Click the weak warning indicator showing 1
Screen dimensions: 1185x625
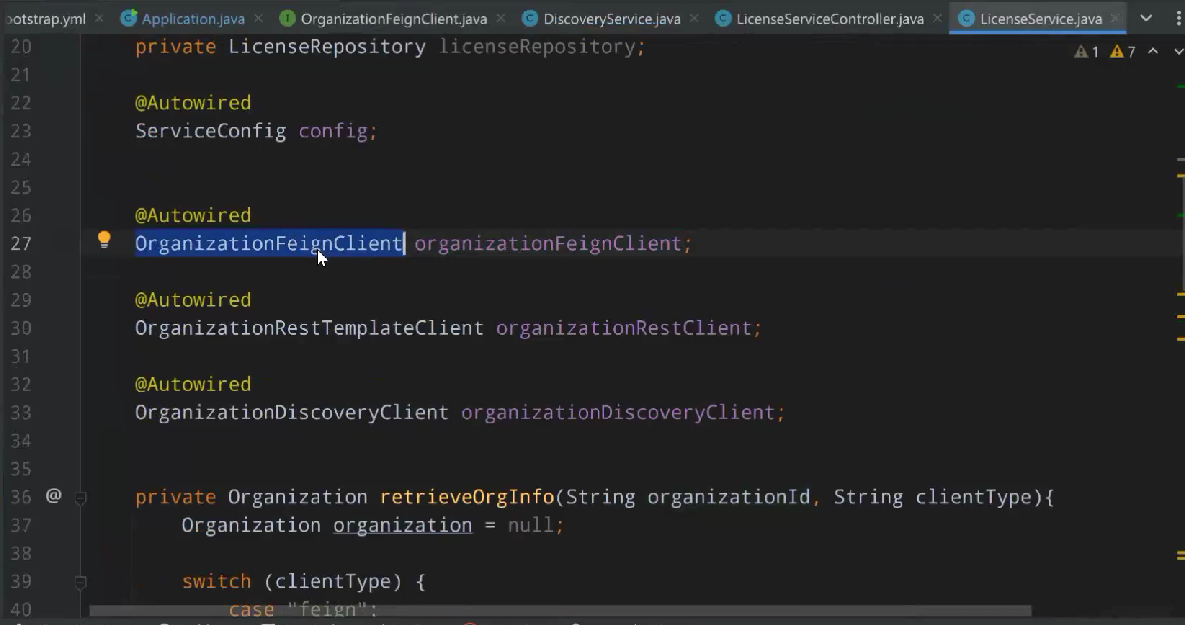coord(1086,51)
